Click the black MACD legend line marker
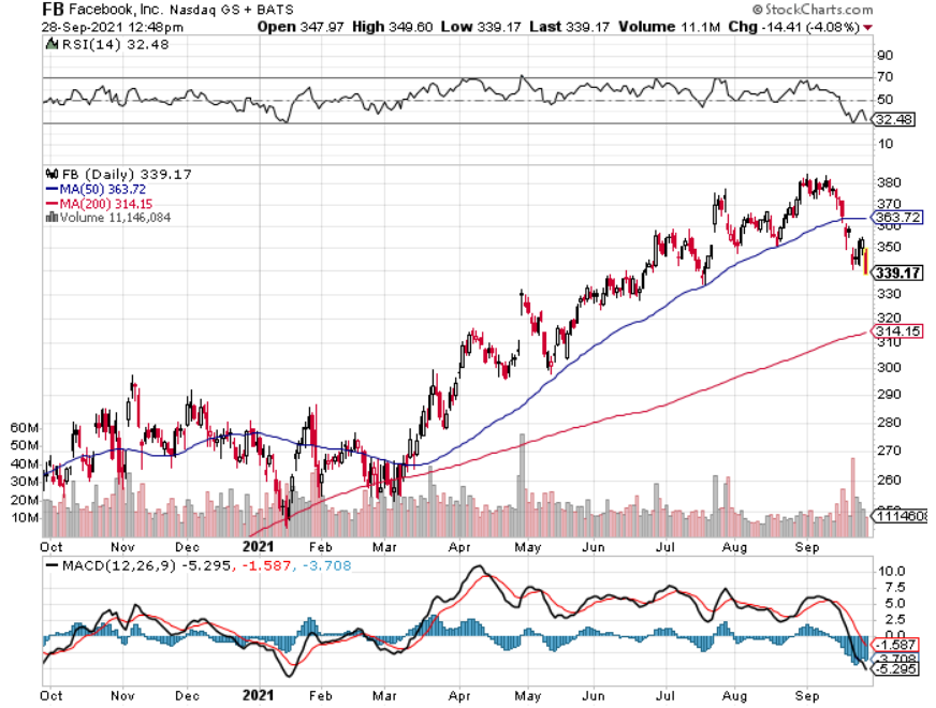 click(52, 565)
